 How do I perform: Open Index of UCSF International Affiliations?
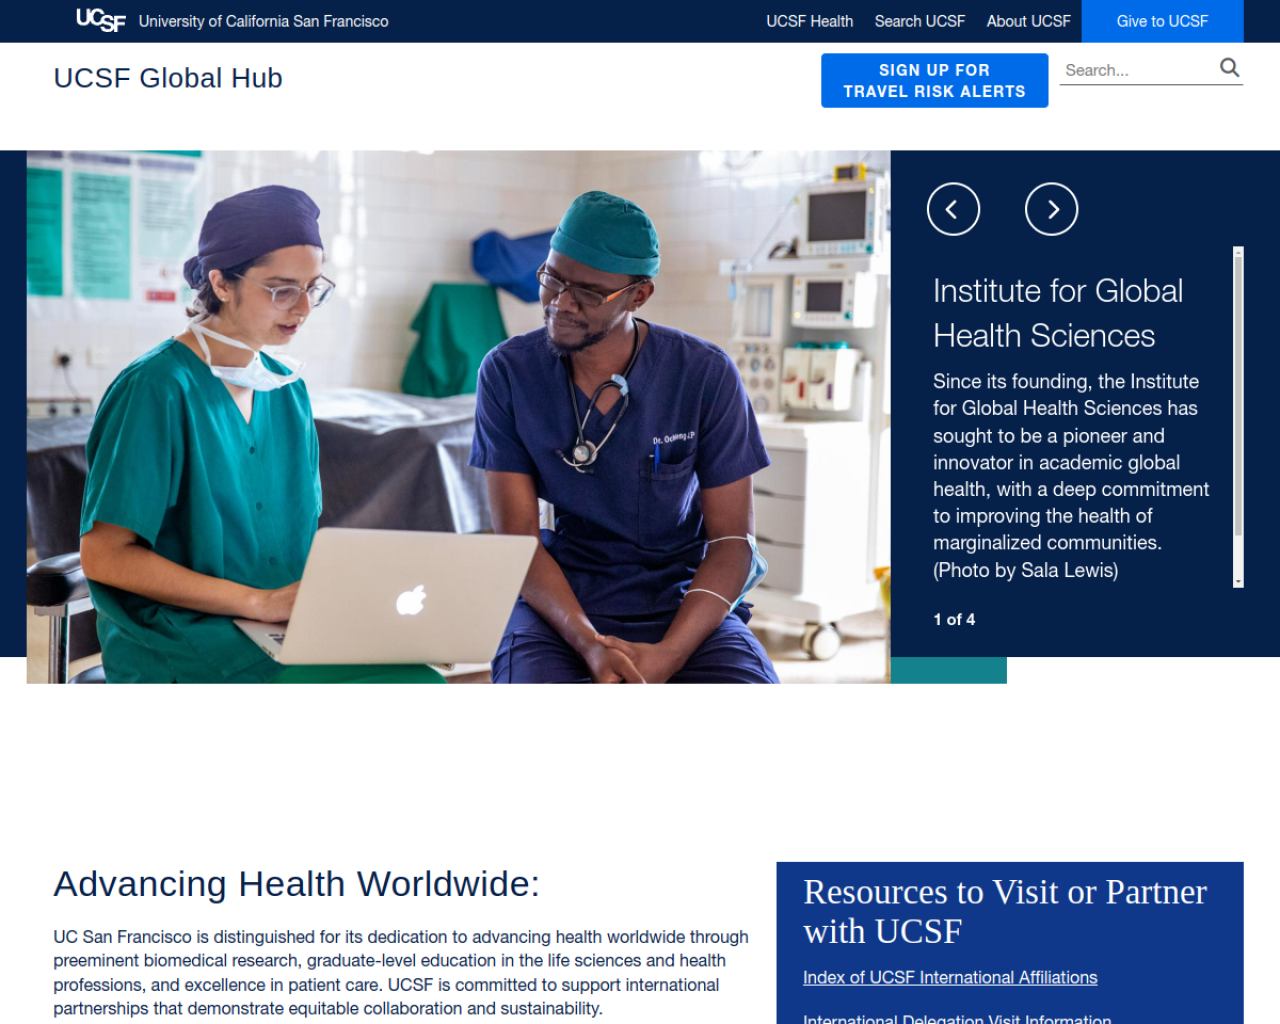pos(950,977)
